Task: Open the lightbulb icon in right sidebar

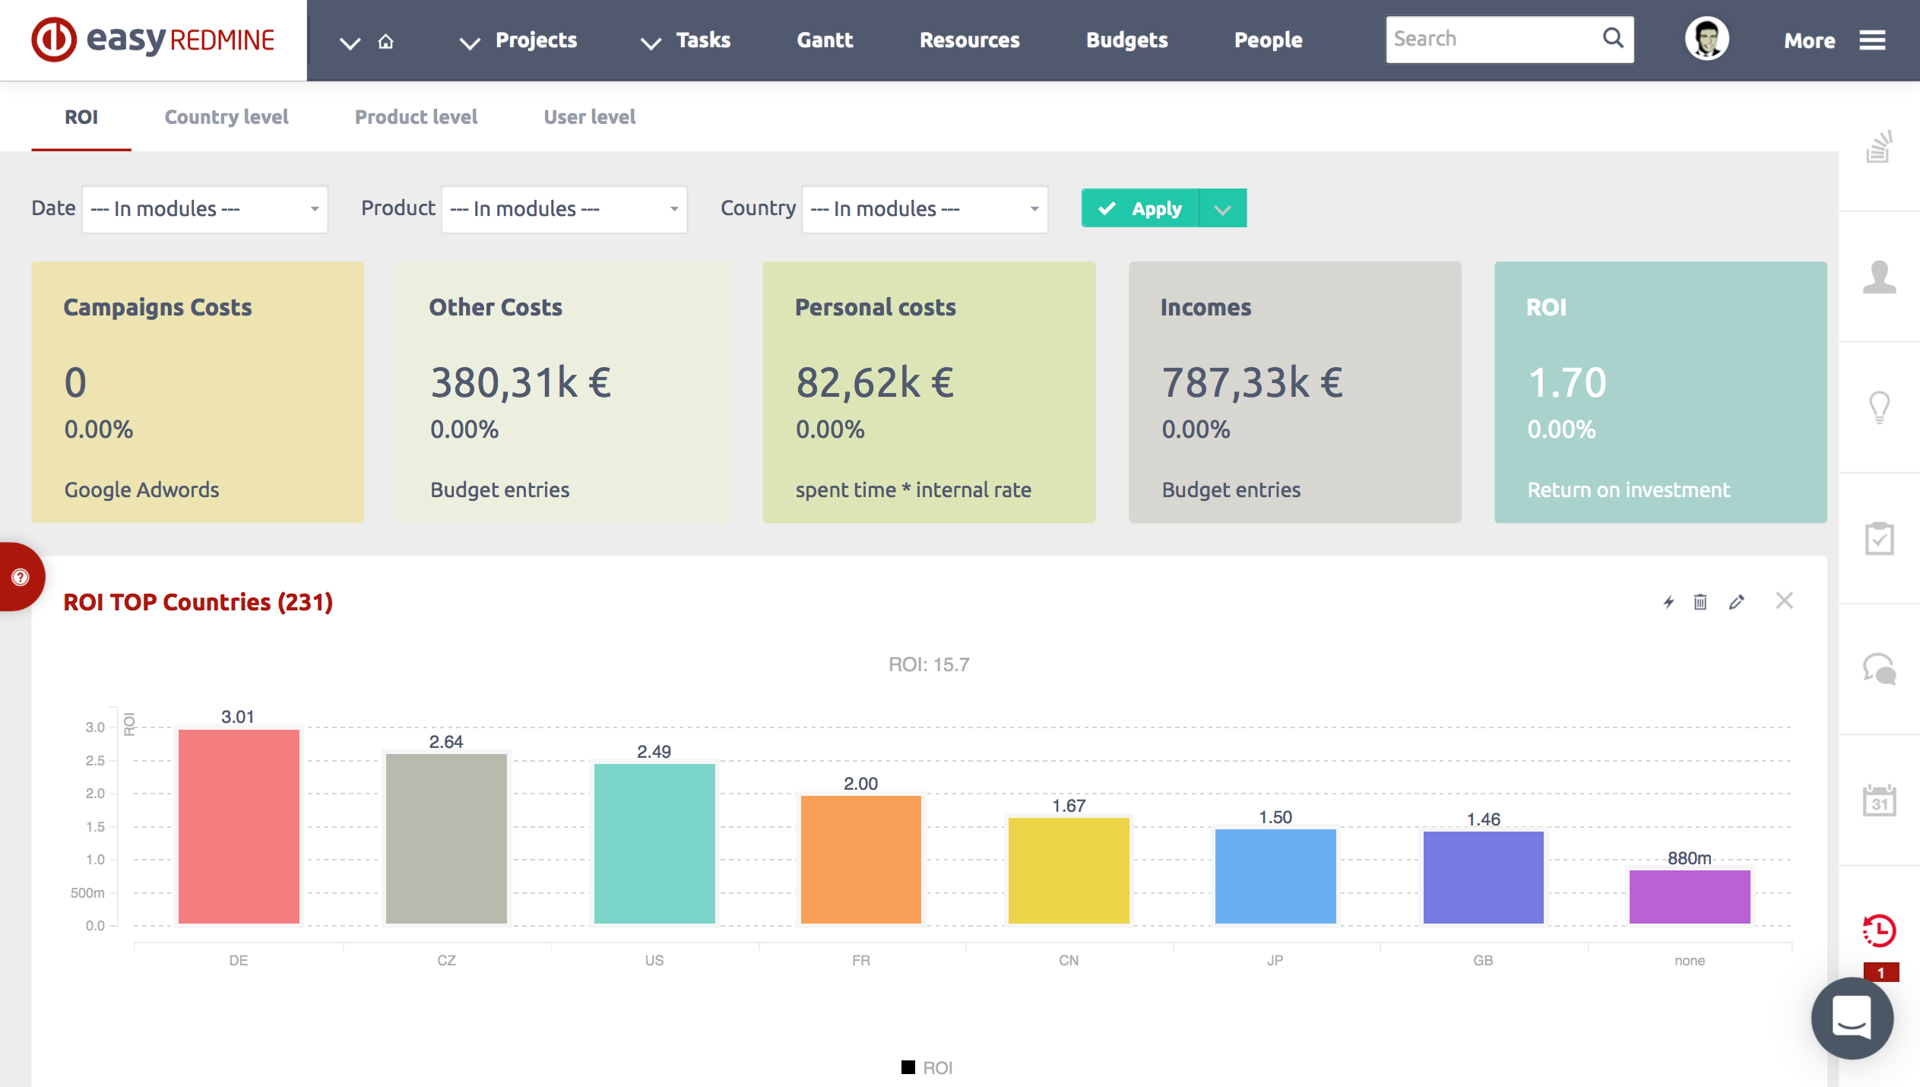Action: point(1879,407)
